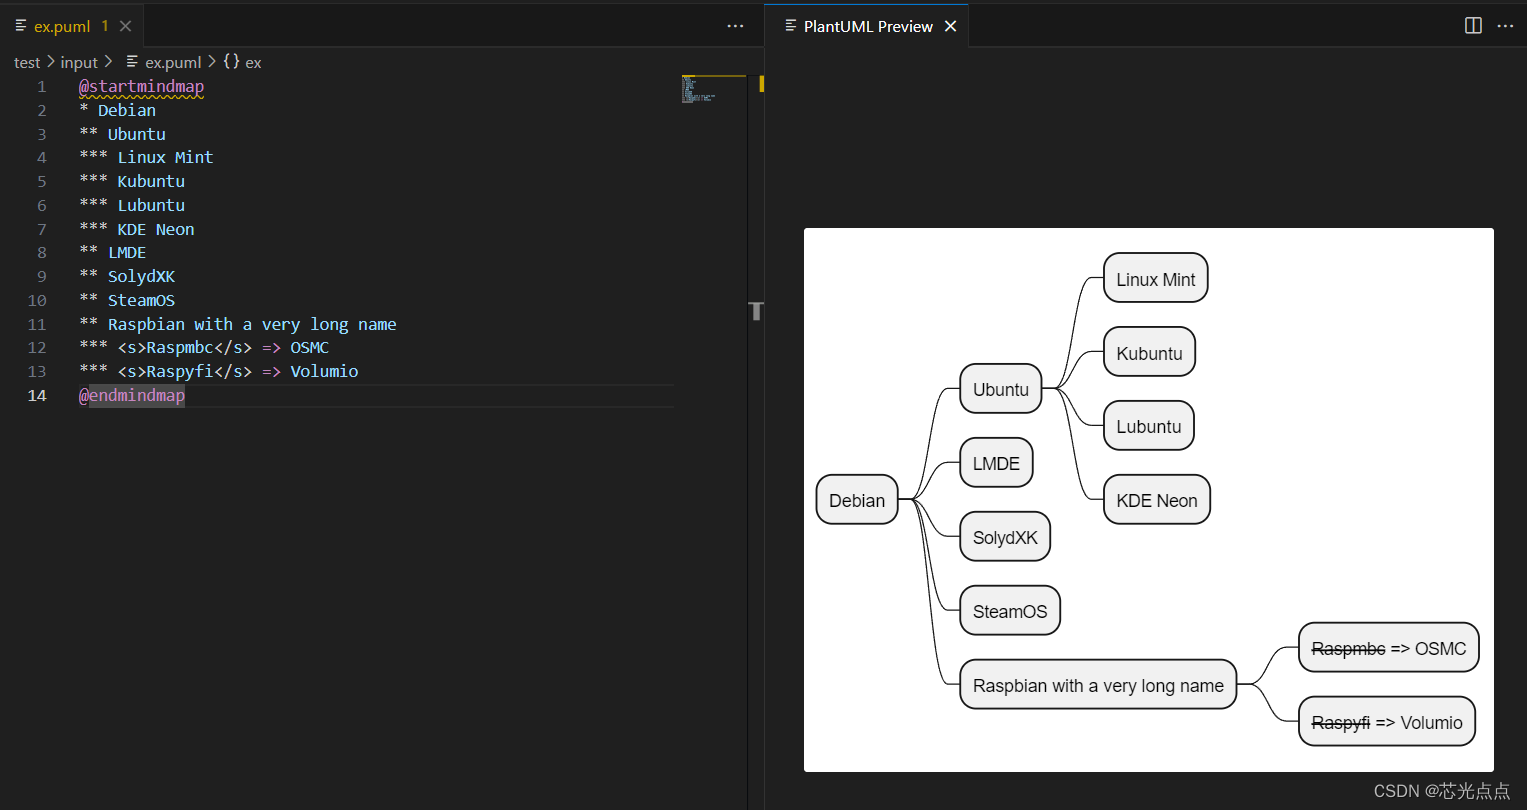This screenshot has width=1527, height=810.
Task: Click the {} symbol icon in the breadcrumb bar
Action: (x=231, y=62)
